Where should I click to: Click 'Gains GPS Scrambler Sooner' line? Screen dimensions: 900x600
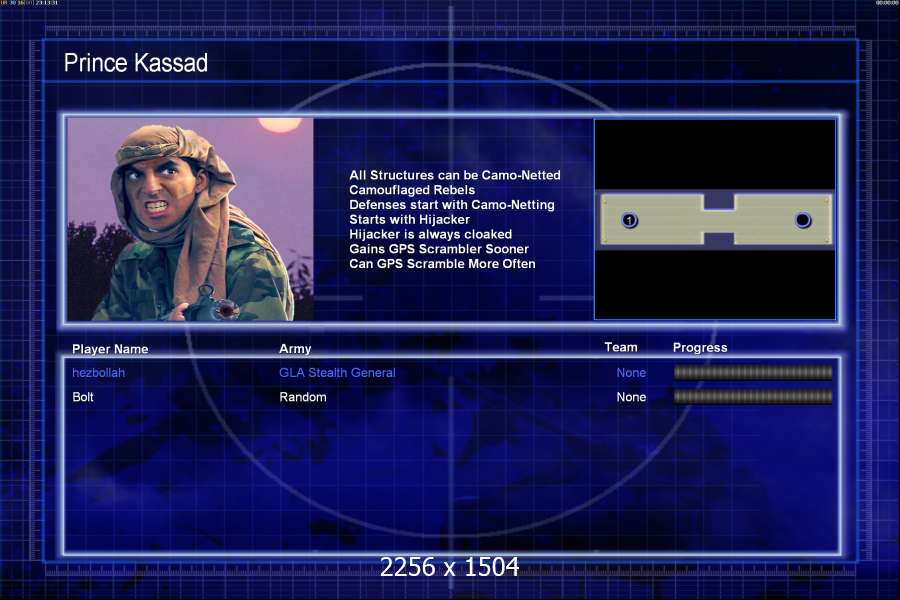tap(439, 249)
